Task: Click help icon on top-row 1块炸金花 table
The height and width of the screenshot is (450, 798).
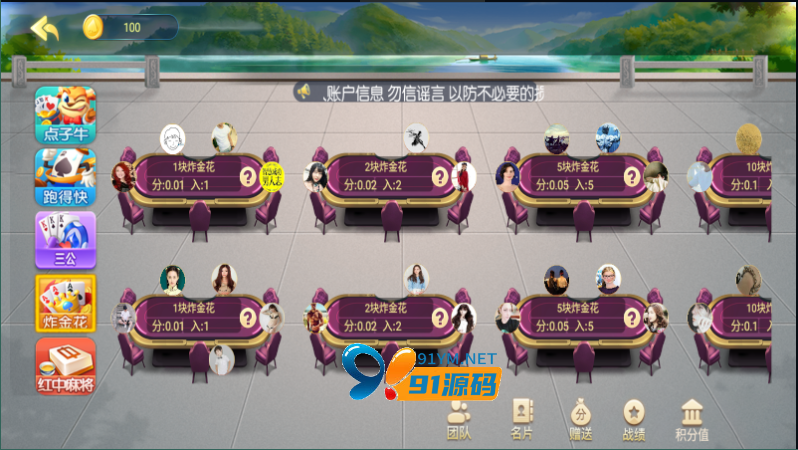Action: click(248, 176)
